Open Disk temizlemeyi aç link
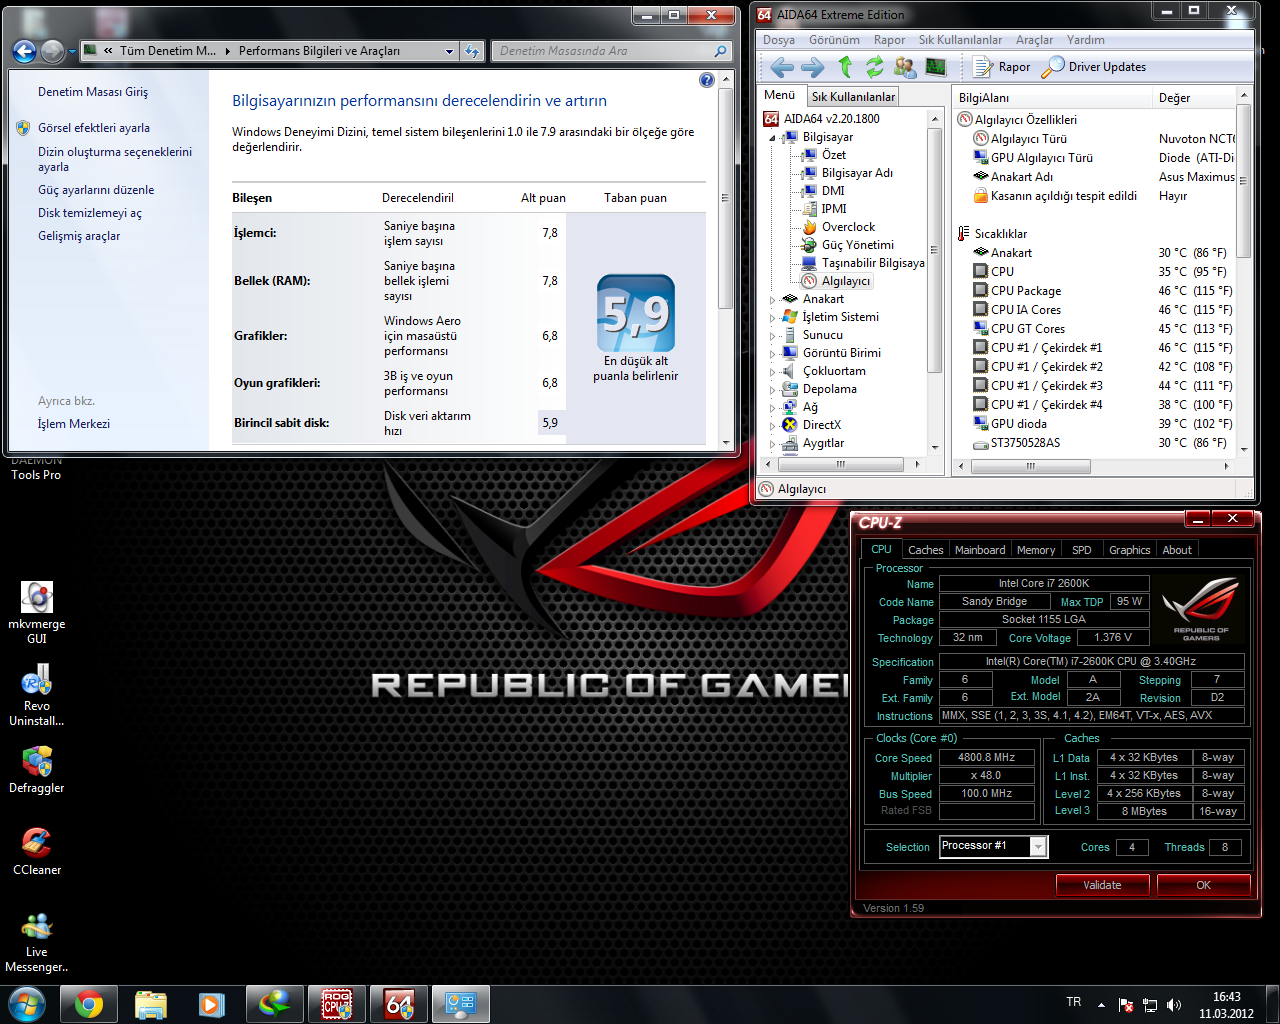The height and width of the screenshot is (1024, 1280). 90,213
